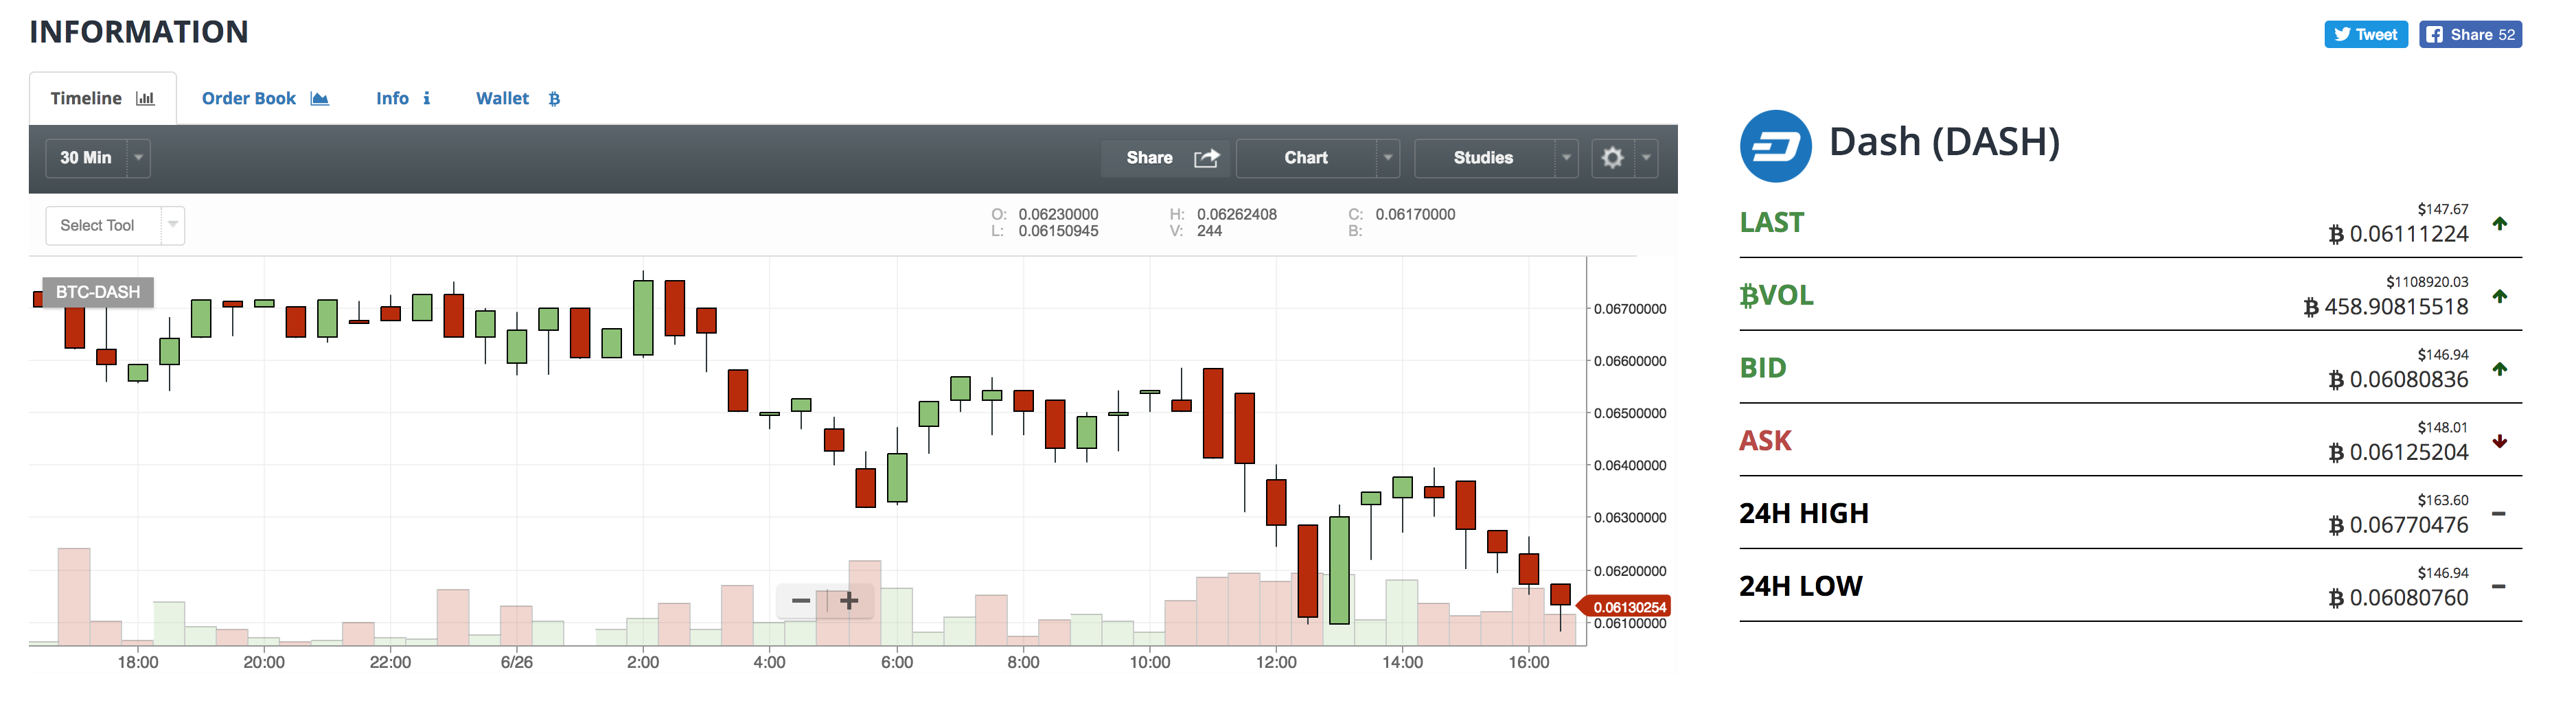
Task: Click the area chart icon on Order Book
Action: click(x=320, y=98)
